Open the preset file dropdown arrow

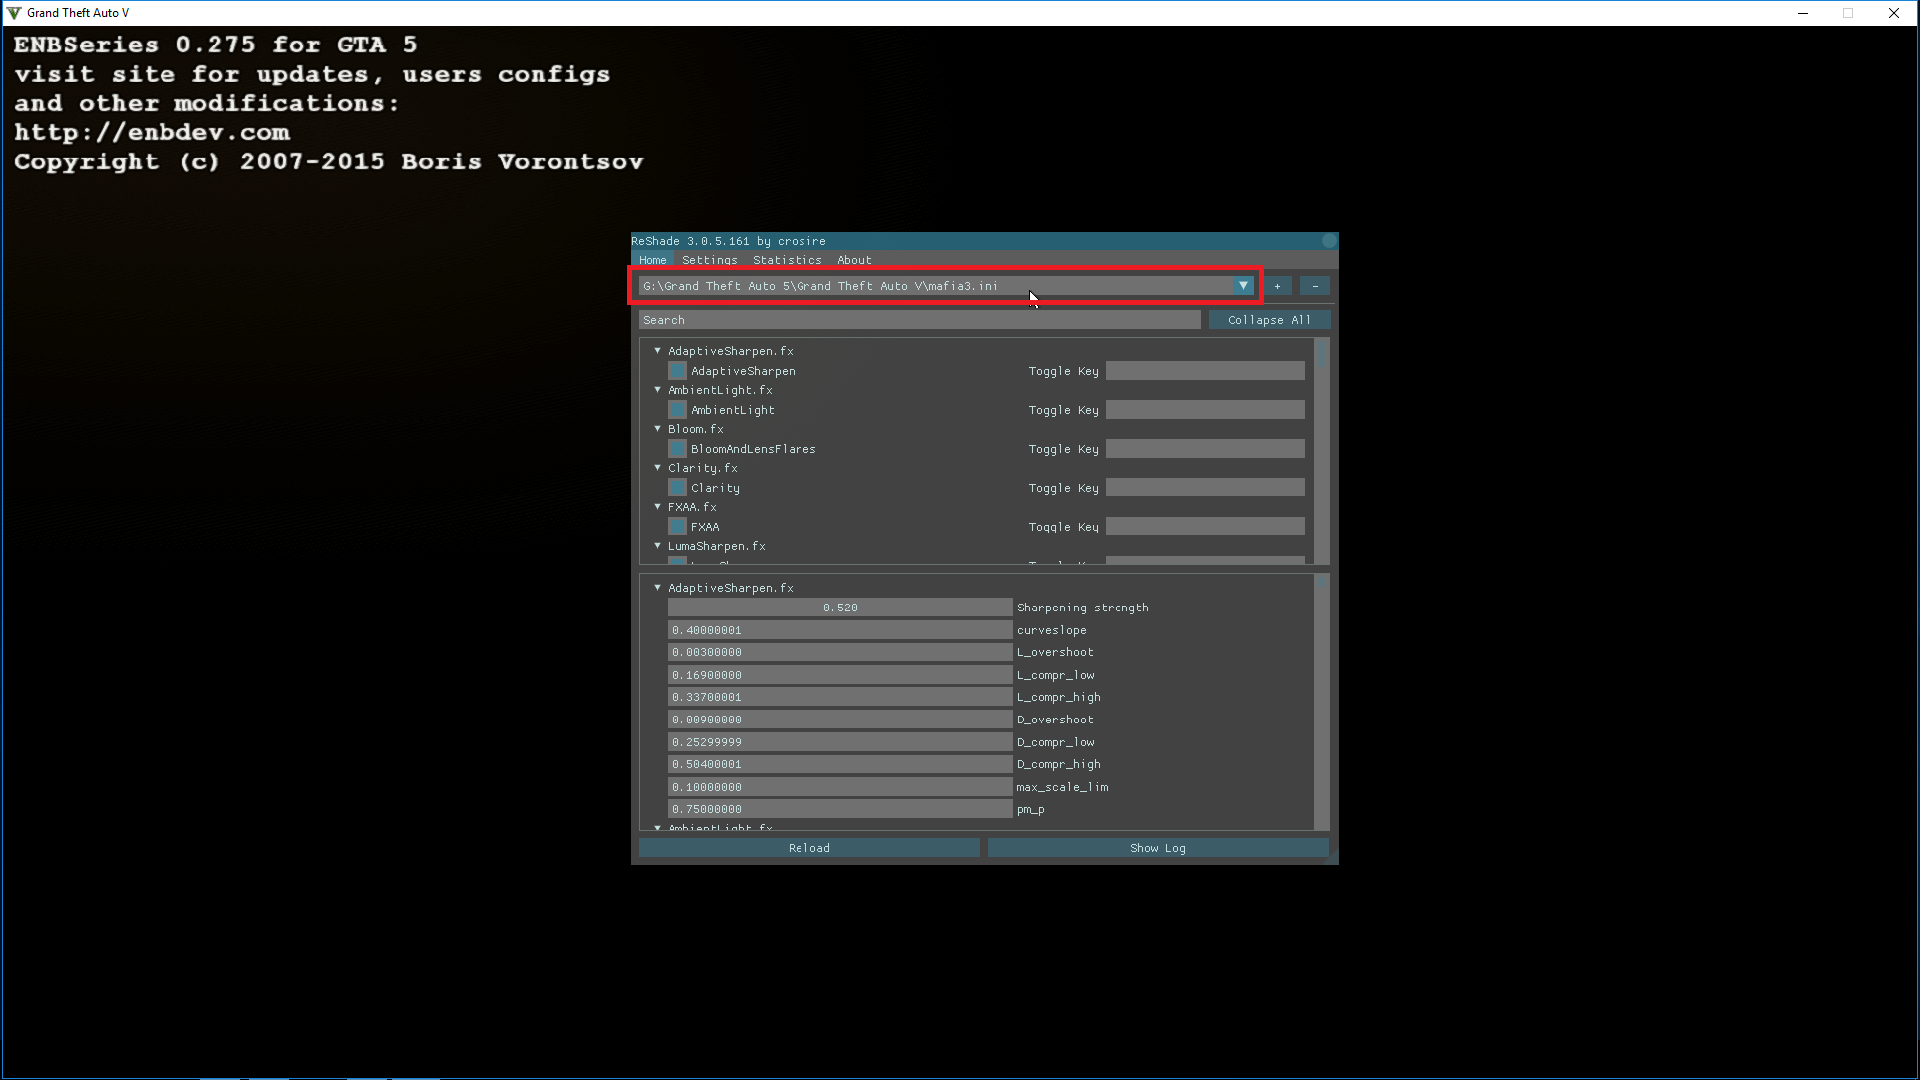tap(1243, 286)
